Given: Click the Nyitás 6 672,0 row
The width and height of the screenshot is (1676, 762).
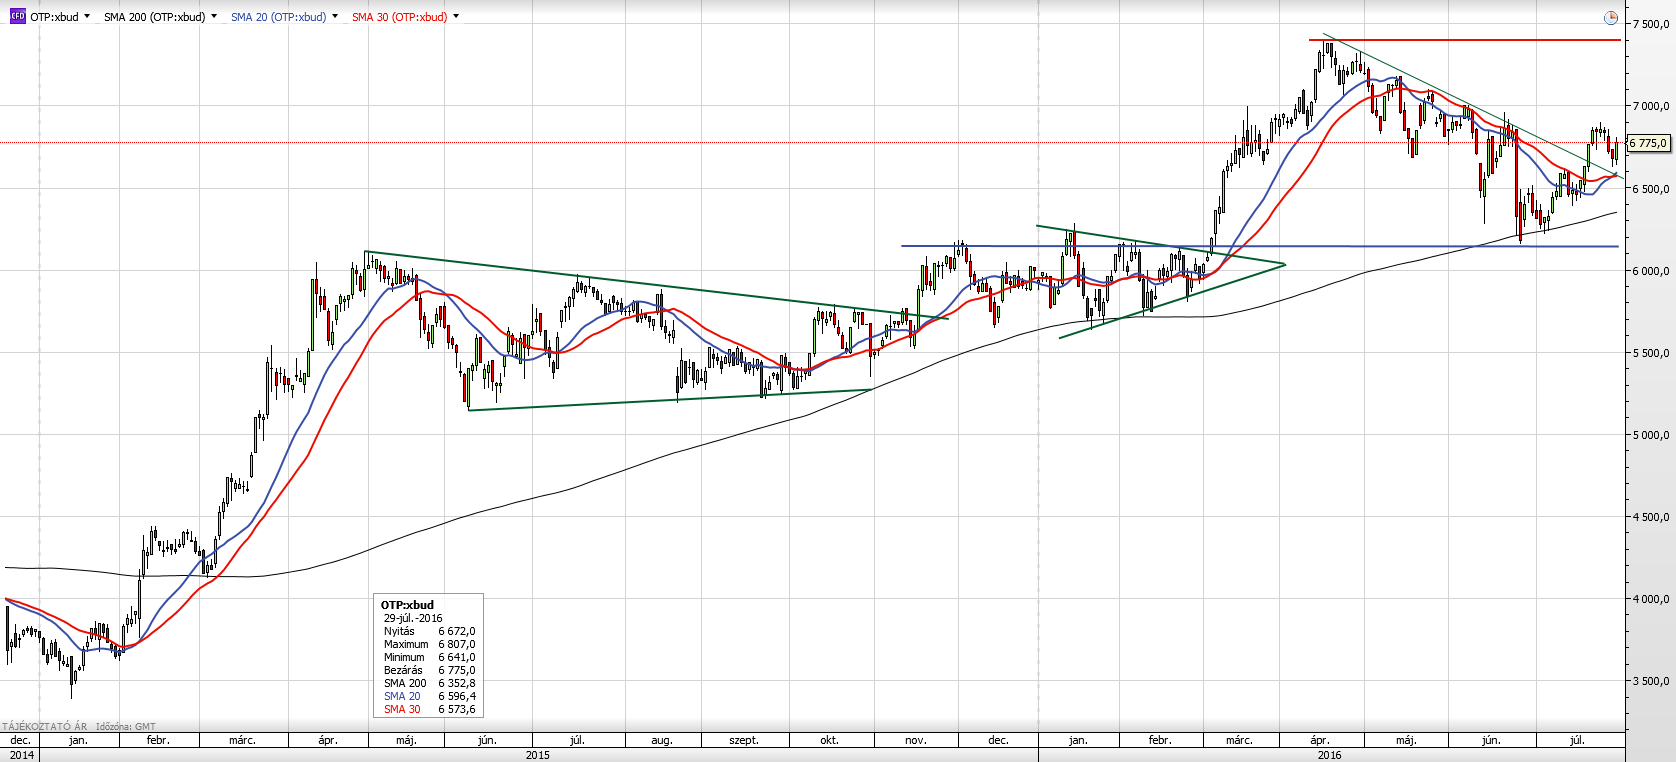Looking at the screenshot, I should point(429,631).
